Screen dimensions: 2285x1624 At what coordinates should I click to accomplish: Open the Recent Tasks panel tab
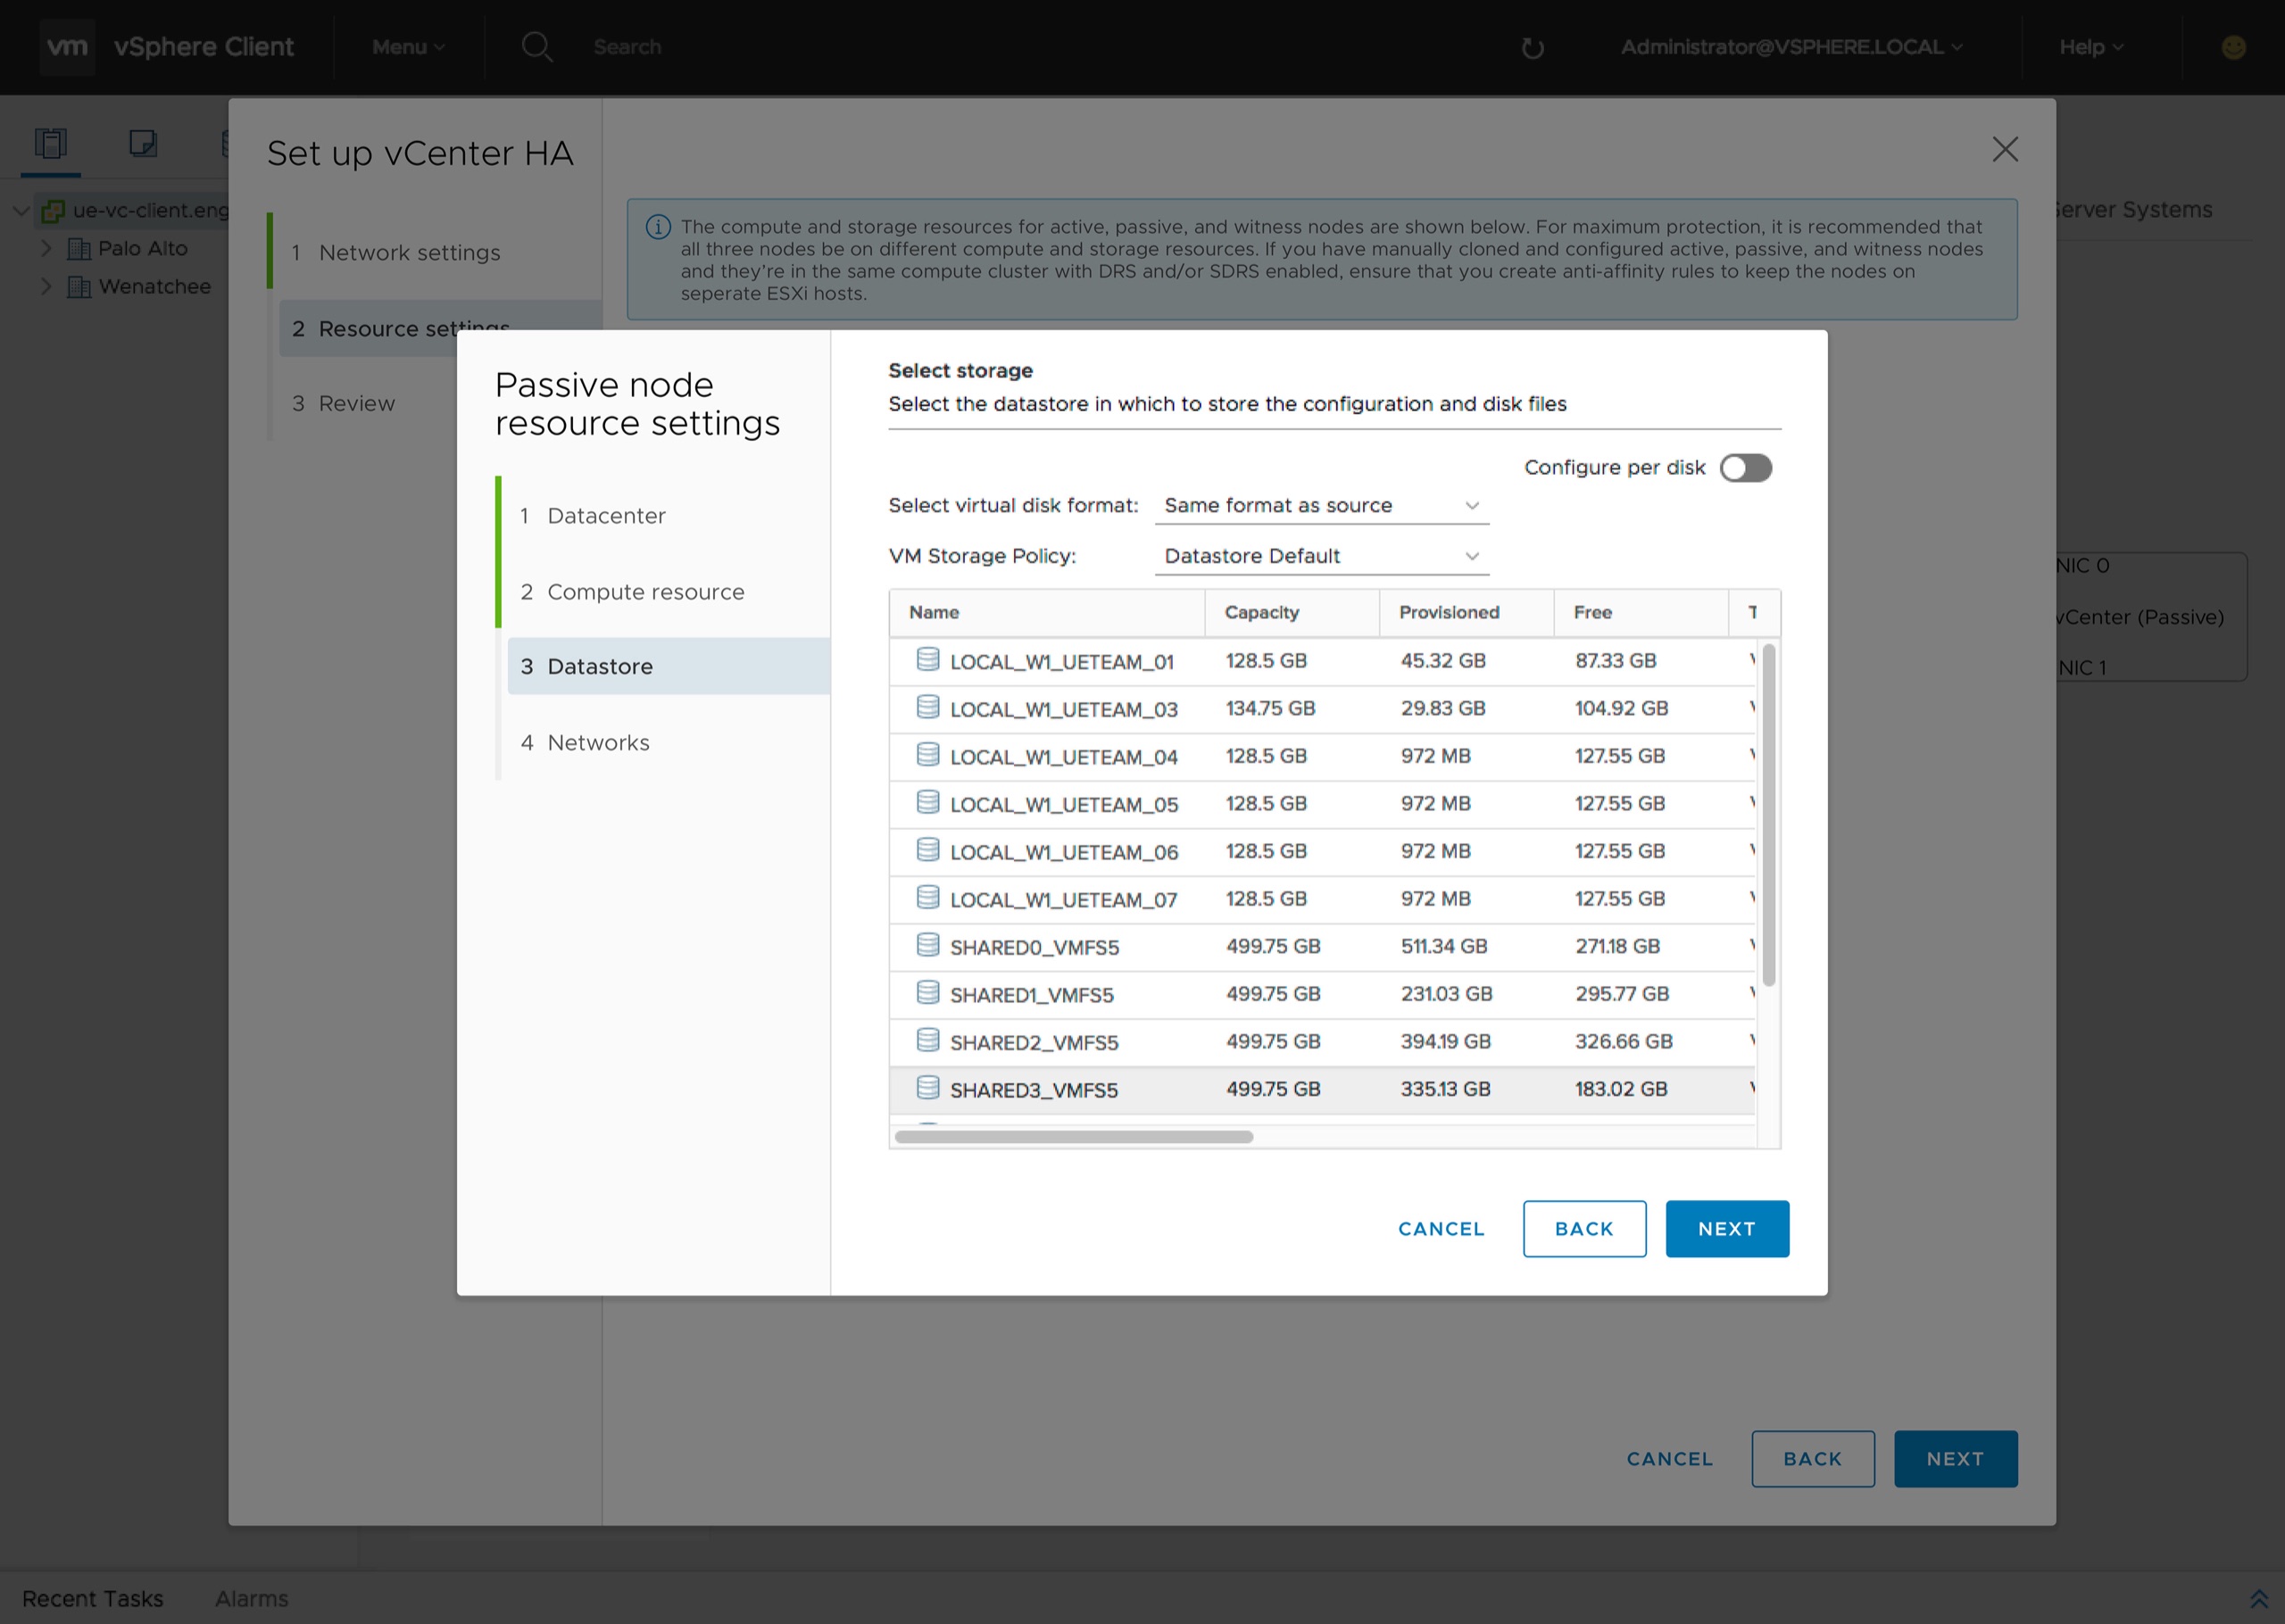(x=92, y=1599)
